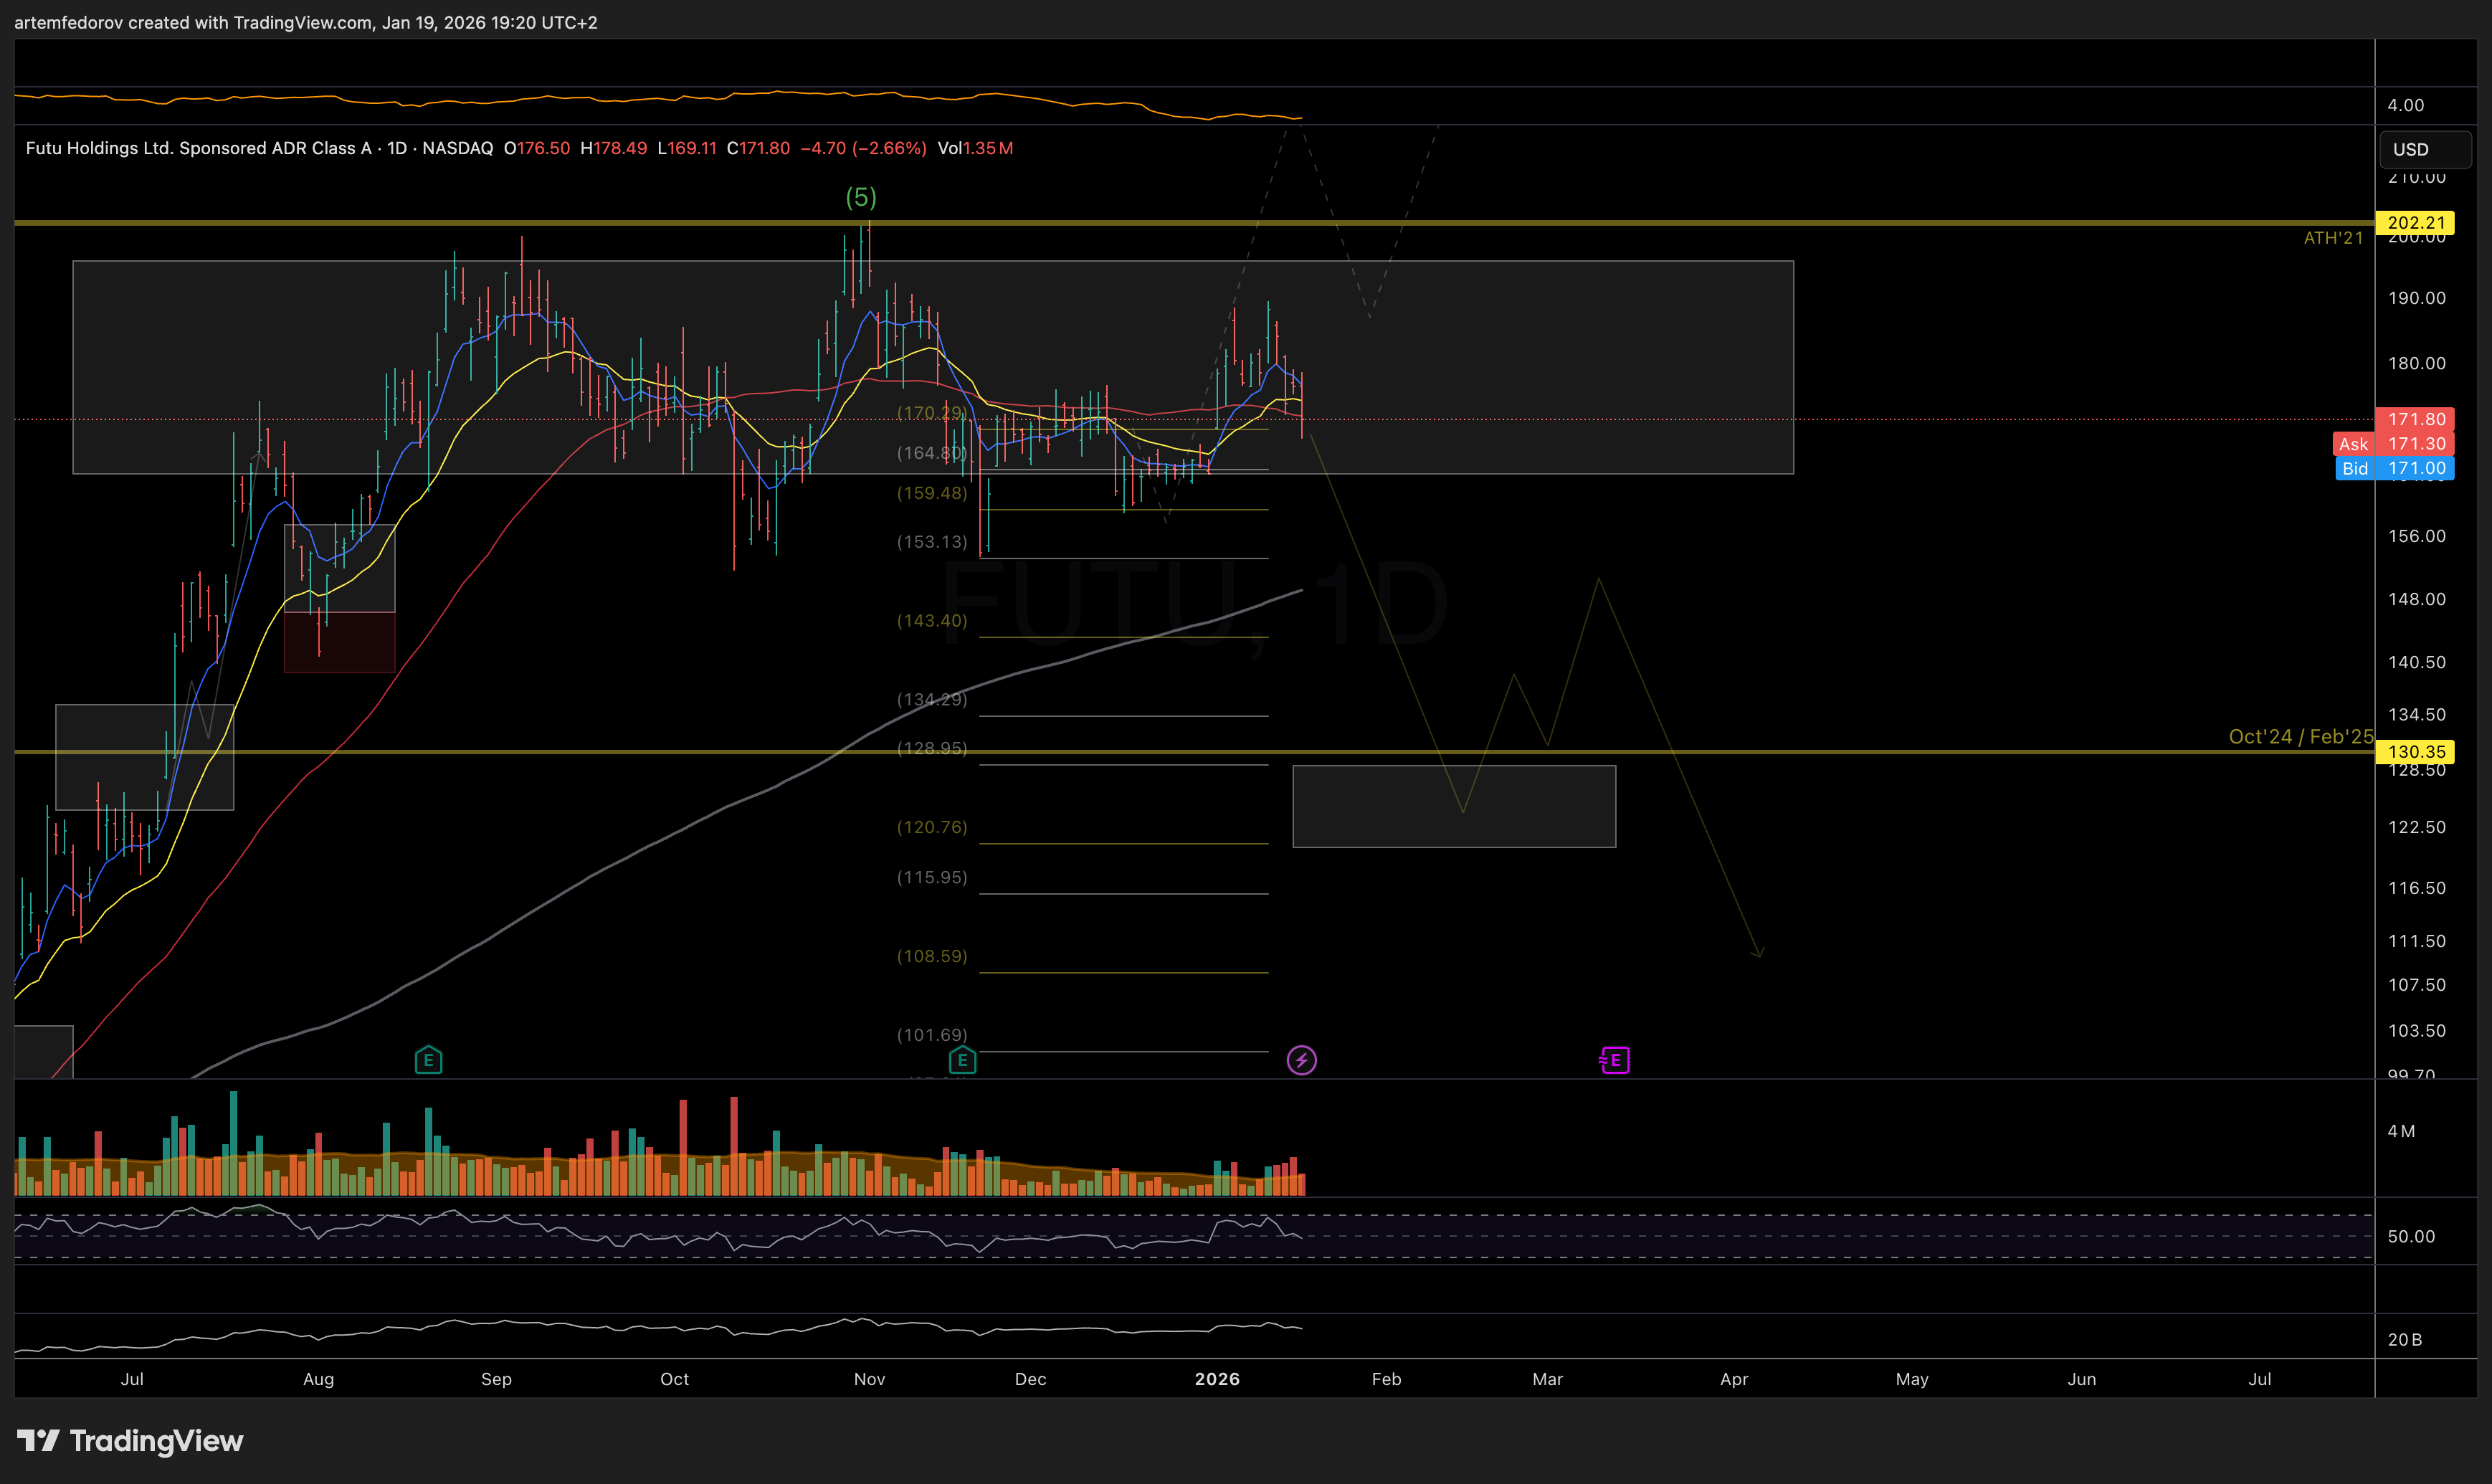
Task: Click the 4.00 top indicator scale label
Action: (2405, 105)
